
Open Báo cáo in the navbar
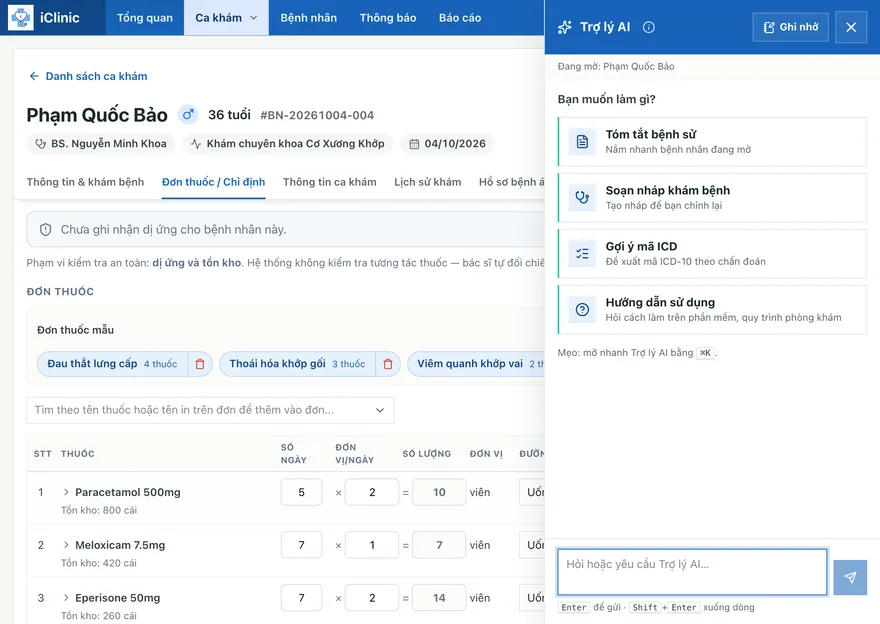pyautogui.click(x=460, y=18)
